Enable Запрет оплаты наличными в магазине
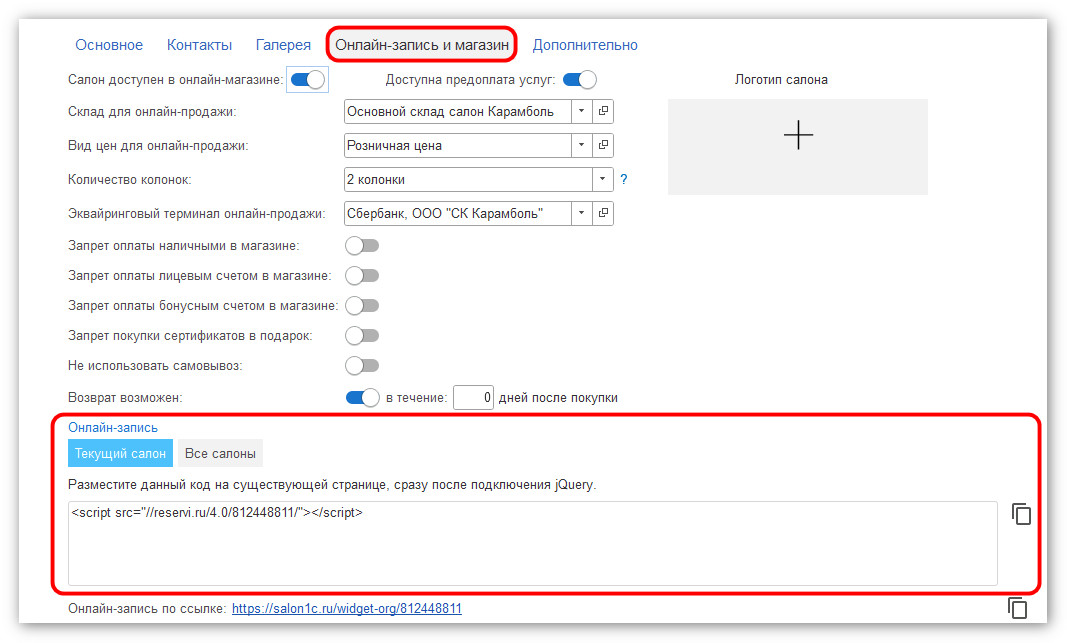 click(362, 246)
